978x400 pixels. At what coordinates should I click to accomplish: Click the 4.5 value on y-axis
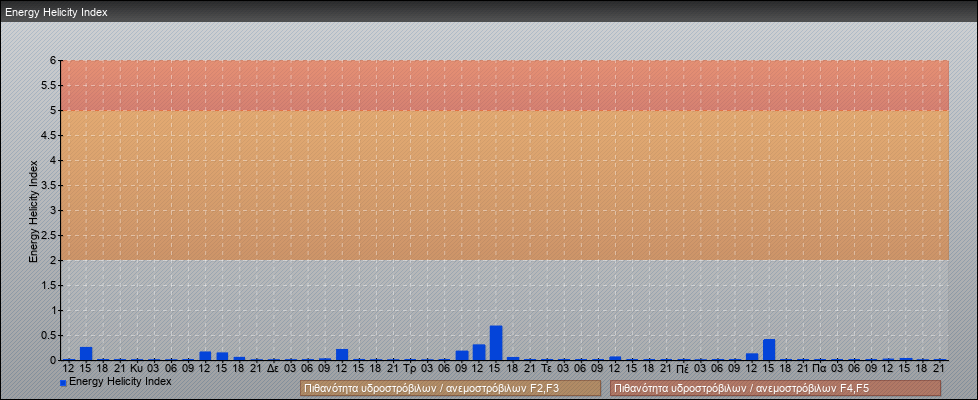tap(49, 135)
